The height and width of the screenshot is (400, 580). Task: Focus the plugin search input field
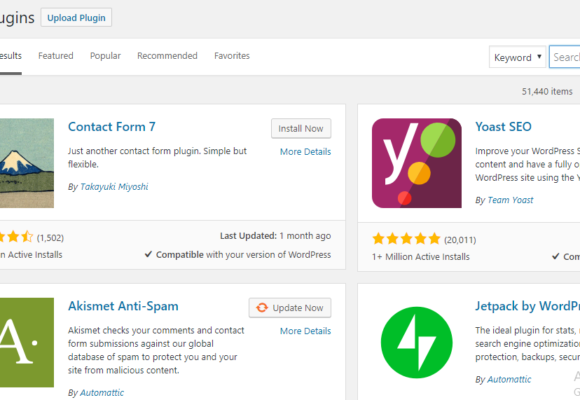(x=564, y=57)
